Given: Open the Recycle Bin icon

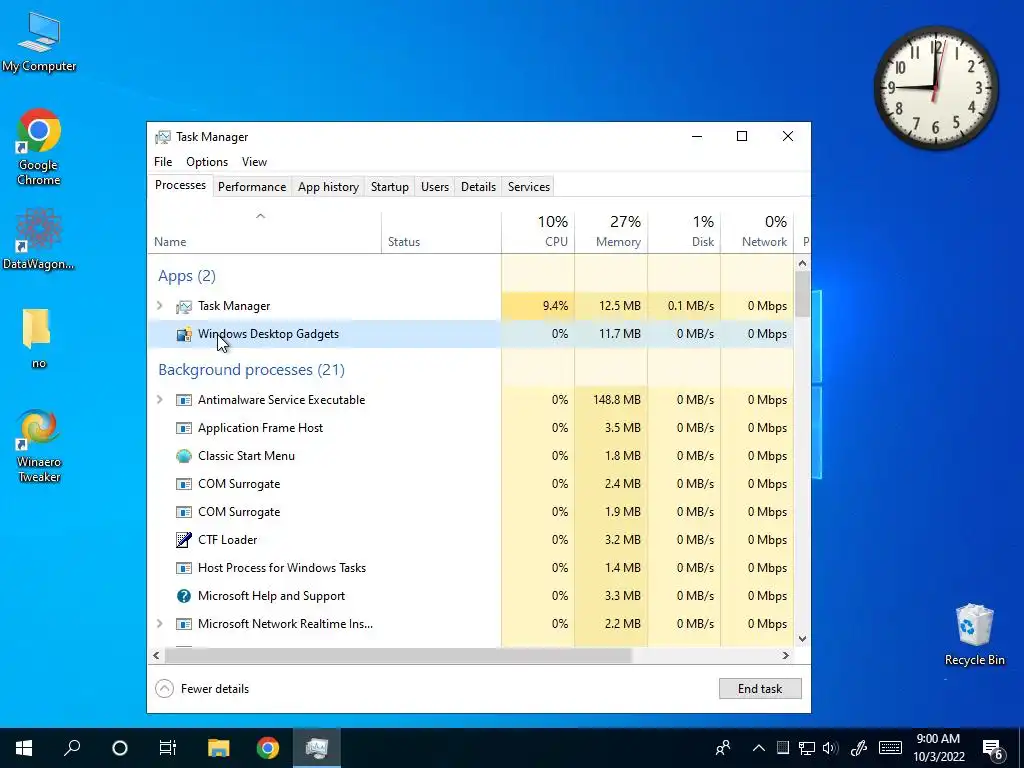Looking at the screenshot, I should (x=974, y=635).
